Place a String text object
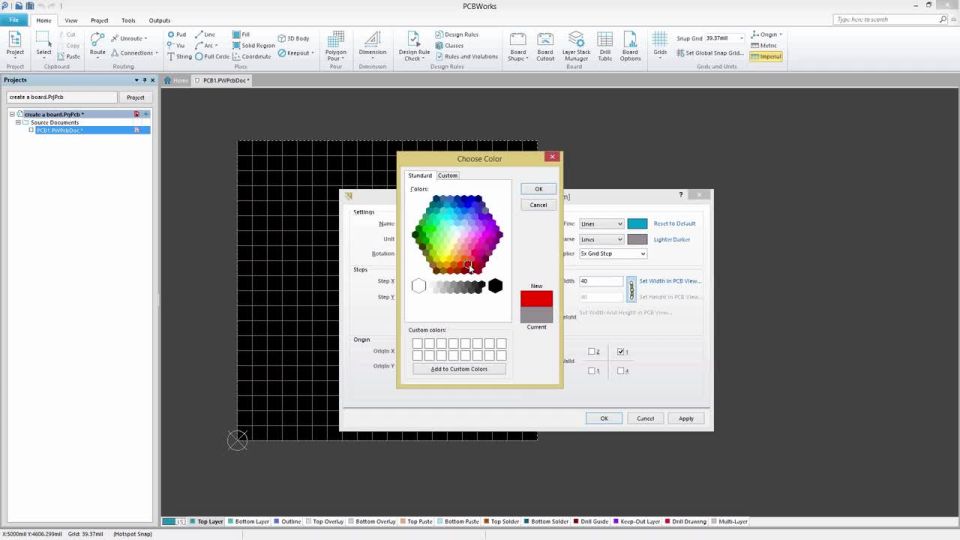The height and width of the screenshot is (540, 960). point(179,56)
